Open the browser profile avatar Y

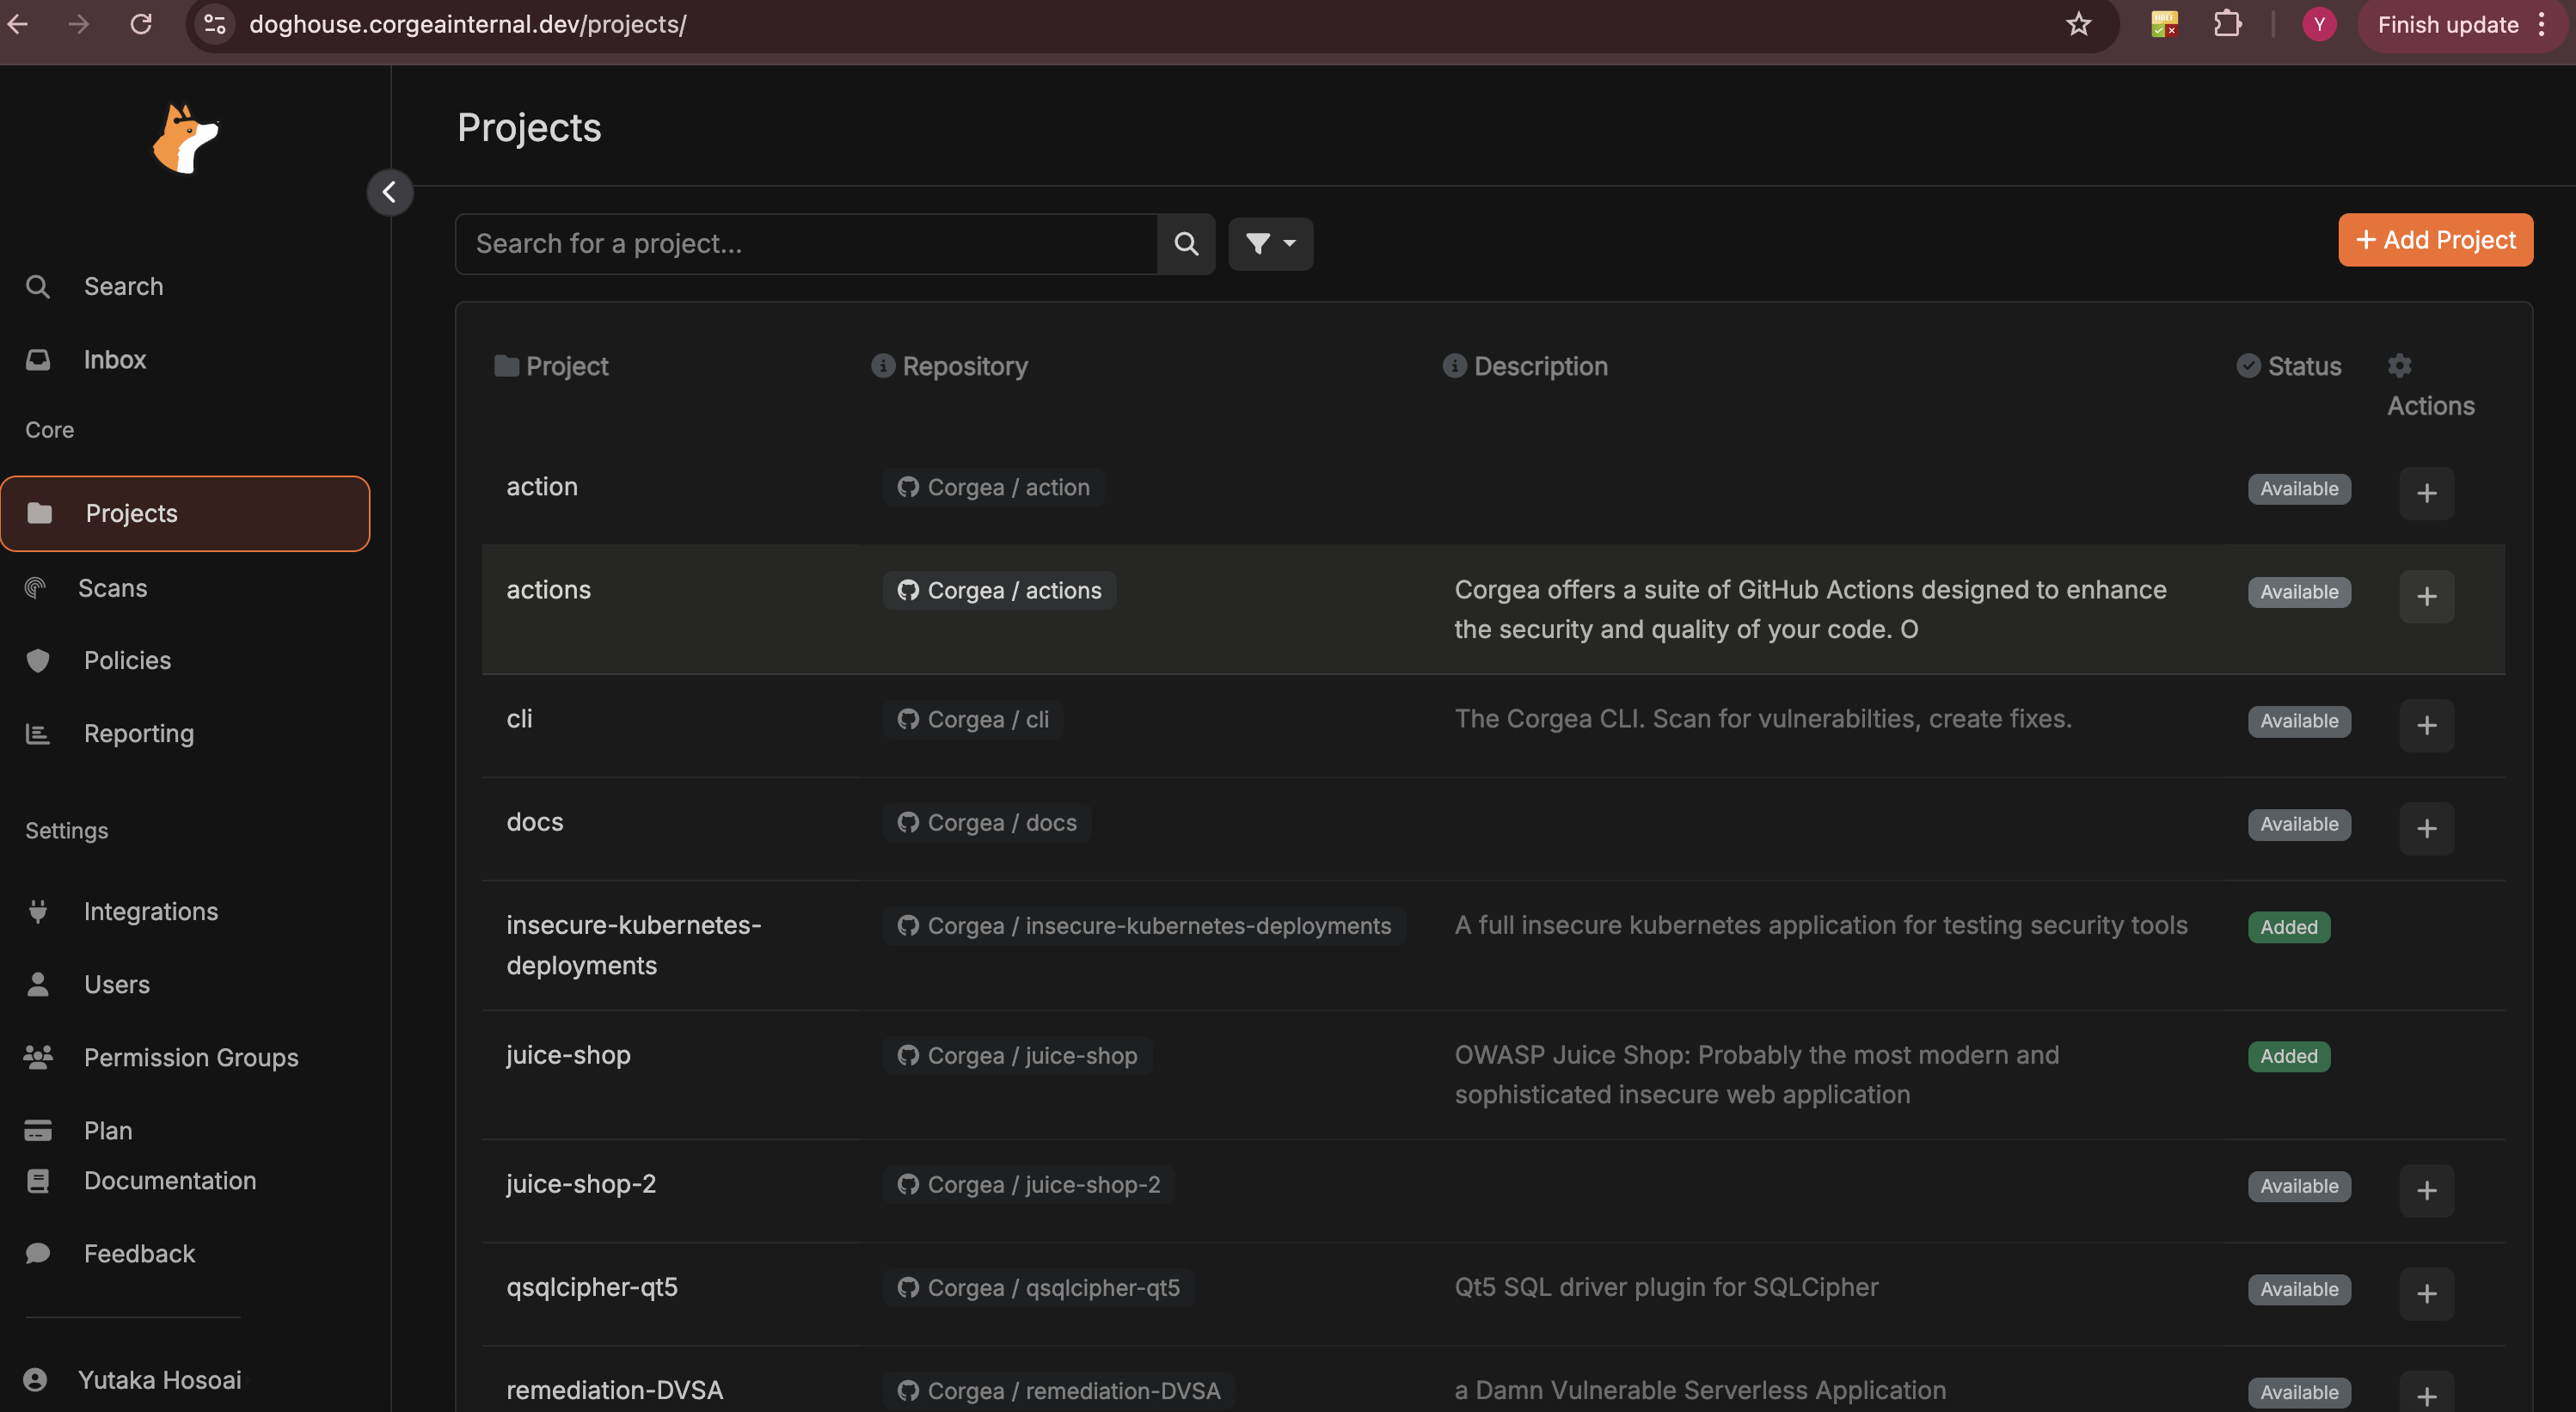pyautogui.click(x=2319, y=24)
